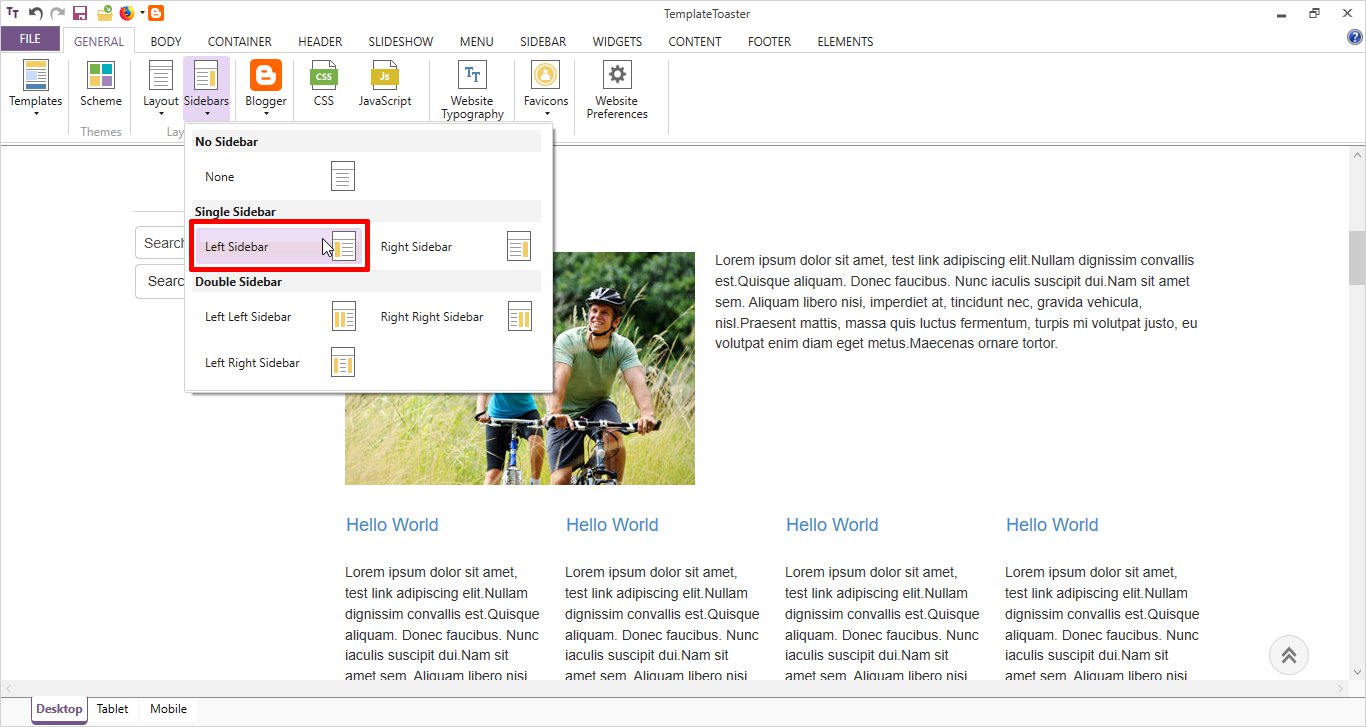Switch to the HEADER ribbon tab
This screenshot has height=727, width=1366.
pyautogui.click(x=319, y=41)
